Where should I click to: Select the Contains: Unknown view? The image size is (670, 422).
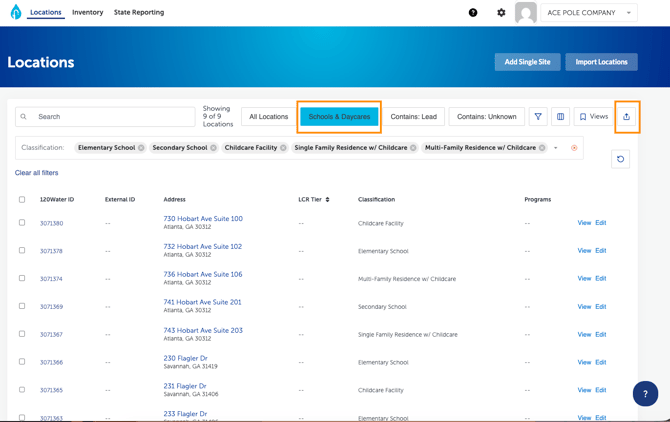click(487, 117)
